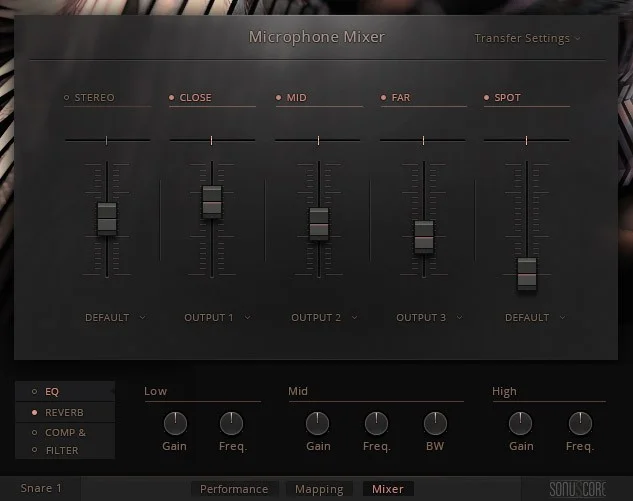
Task: Turn off the FAR microphone channel
Action: [x=383, y=98]
